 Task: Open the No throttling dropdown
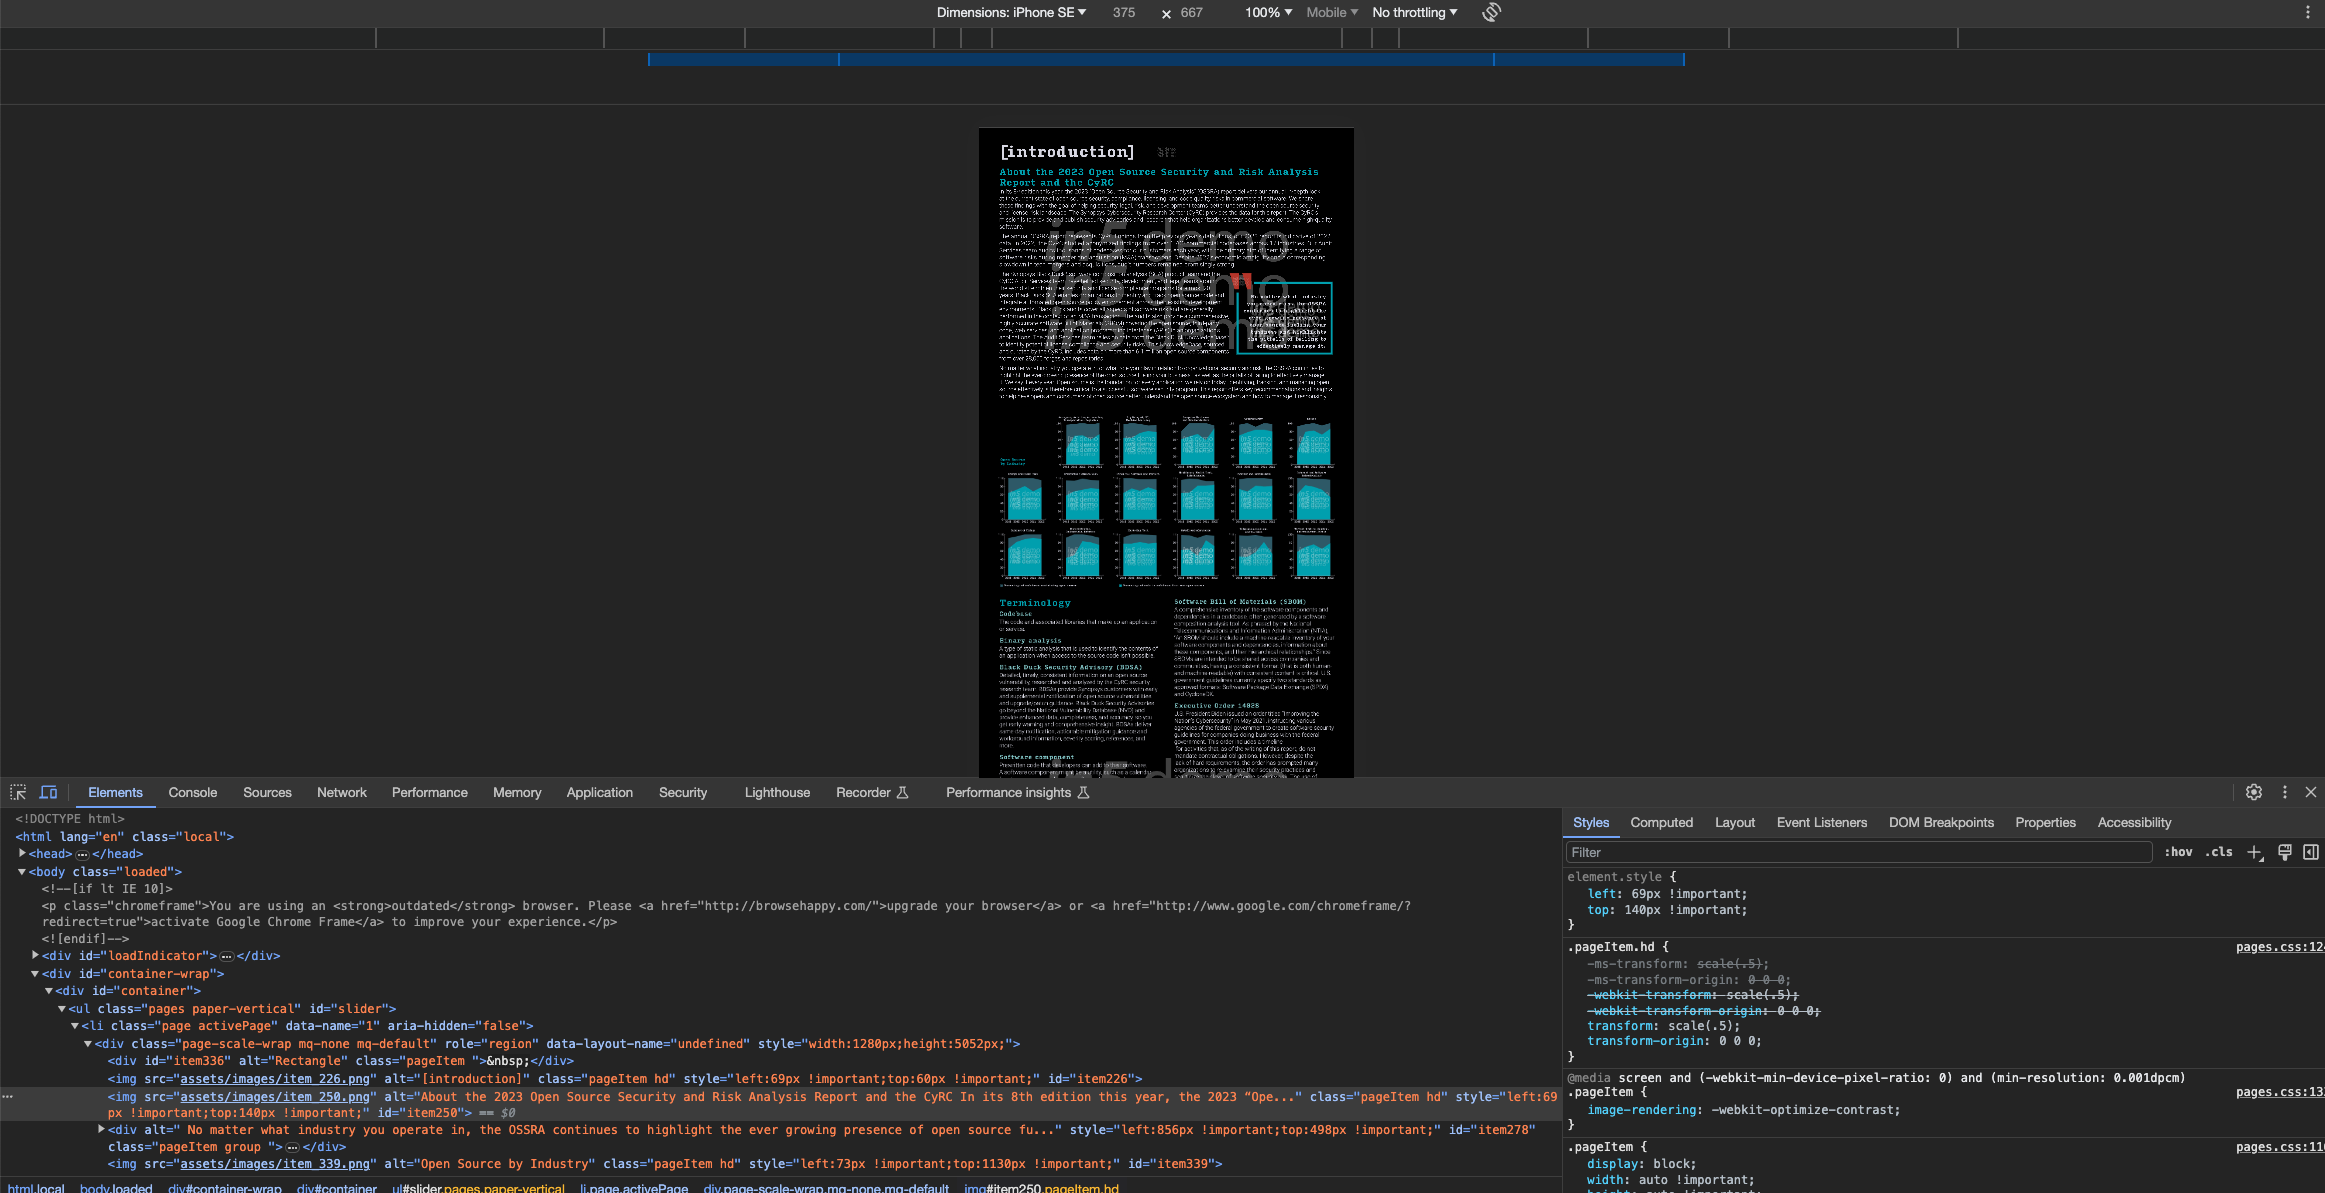(1414, 12)
